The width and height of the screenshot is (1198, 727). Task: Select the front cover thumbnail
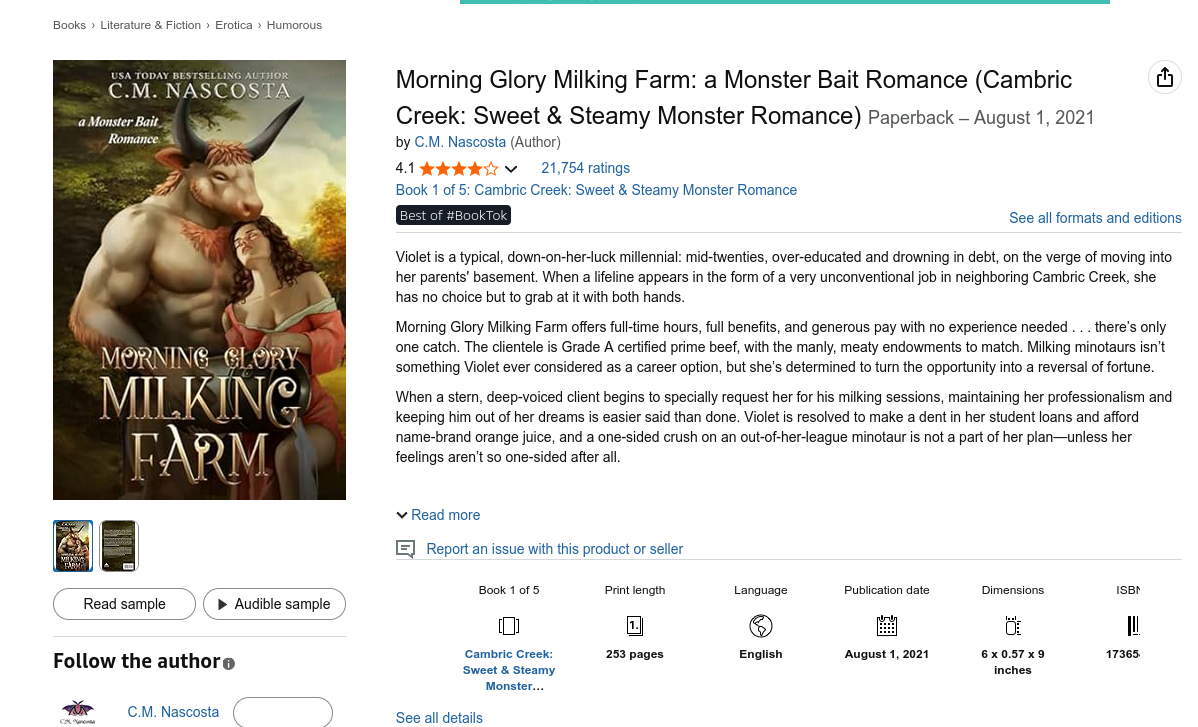pos(73,546)
